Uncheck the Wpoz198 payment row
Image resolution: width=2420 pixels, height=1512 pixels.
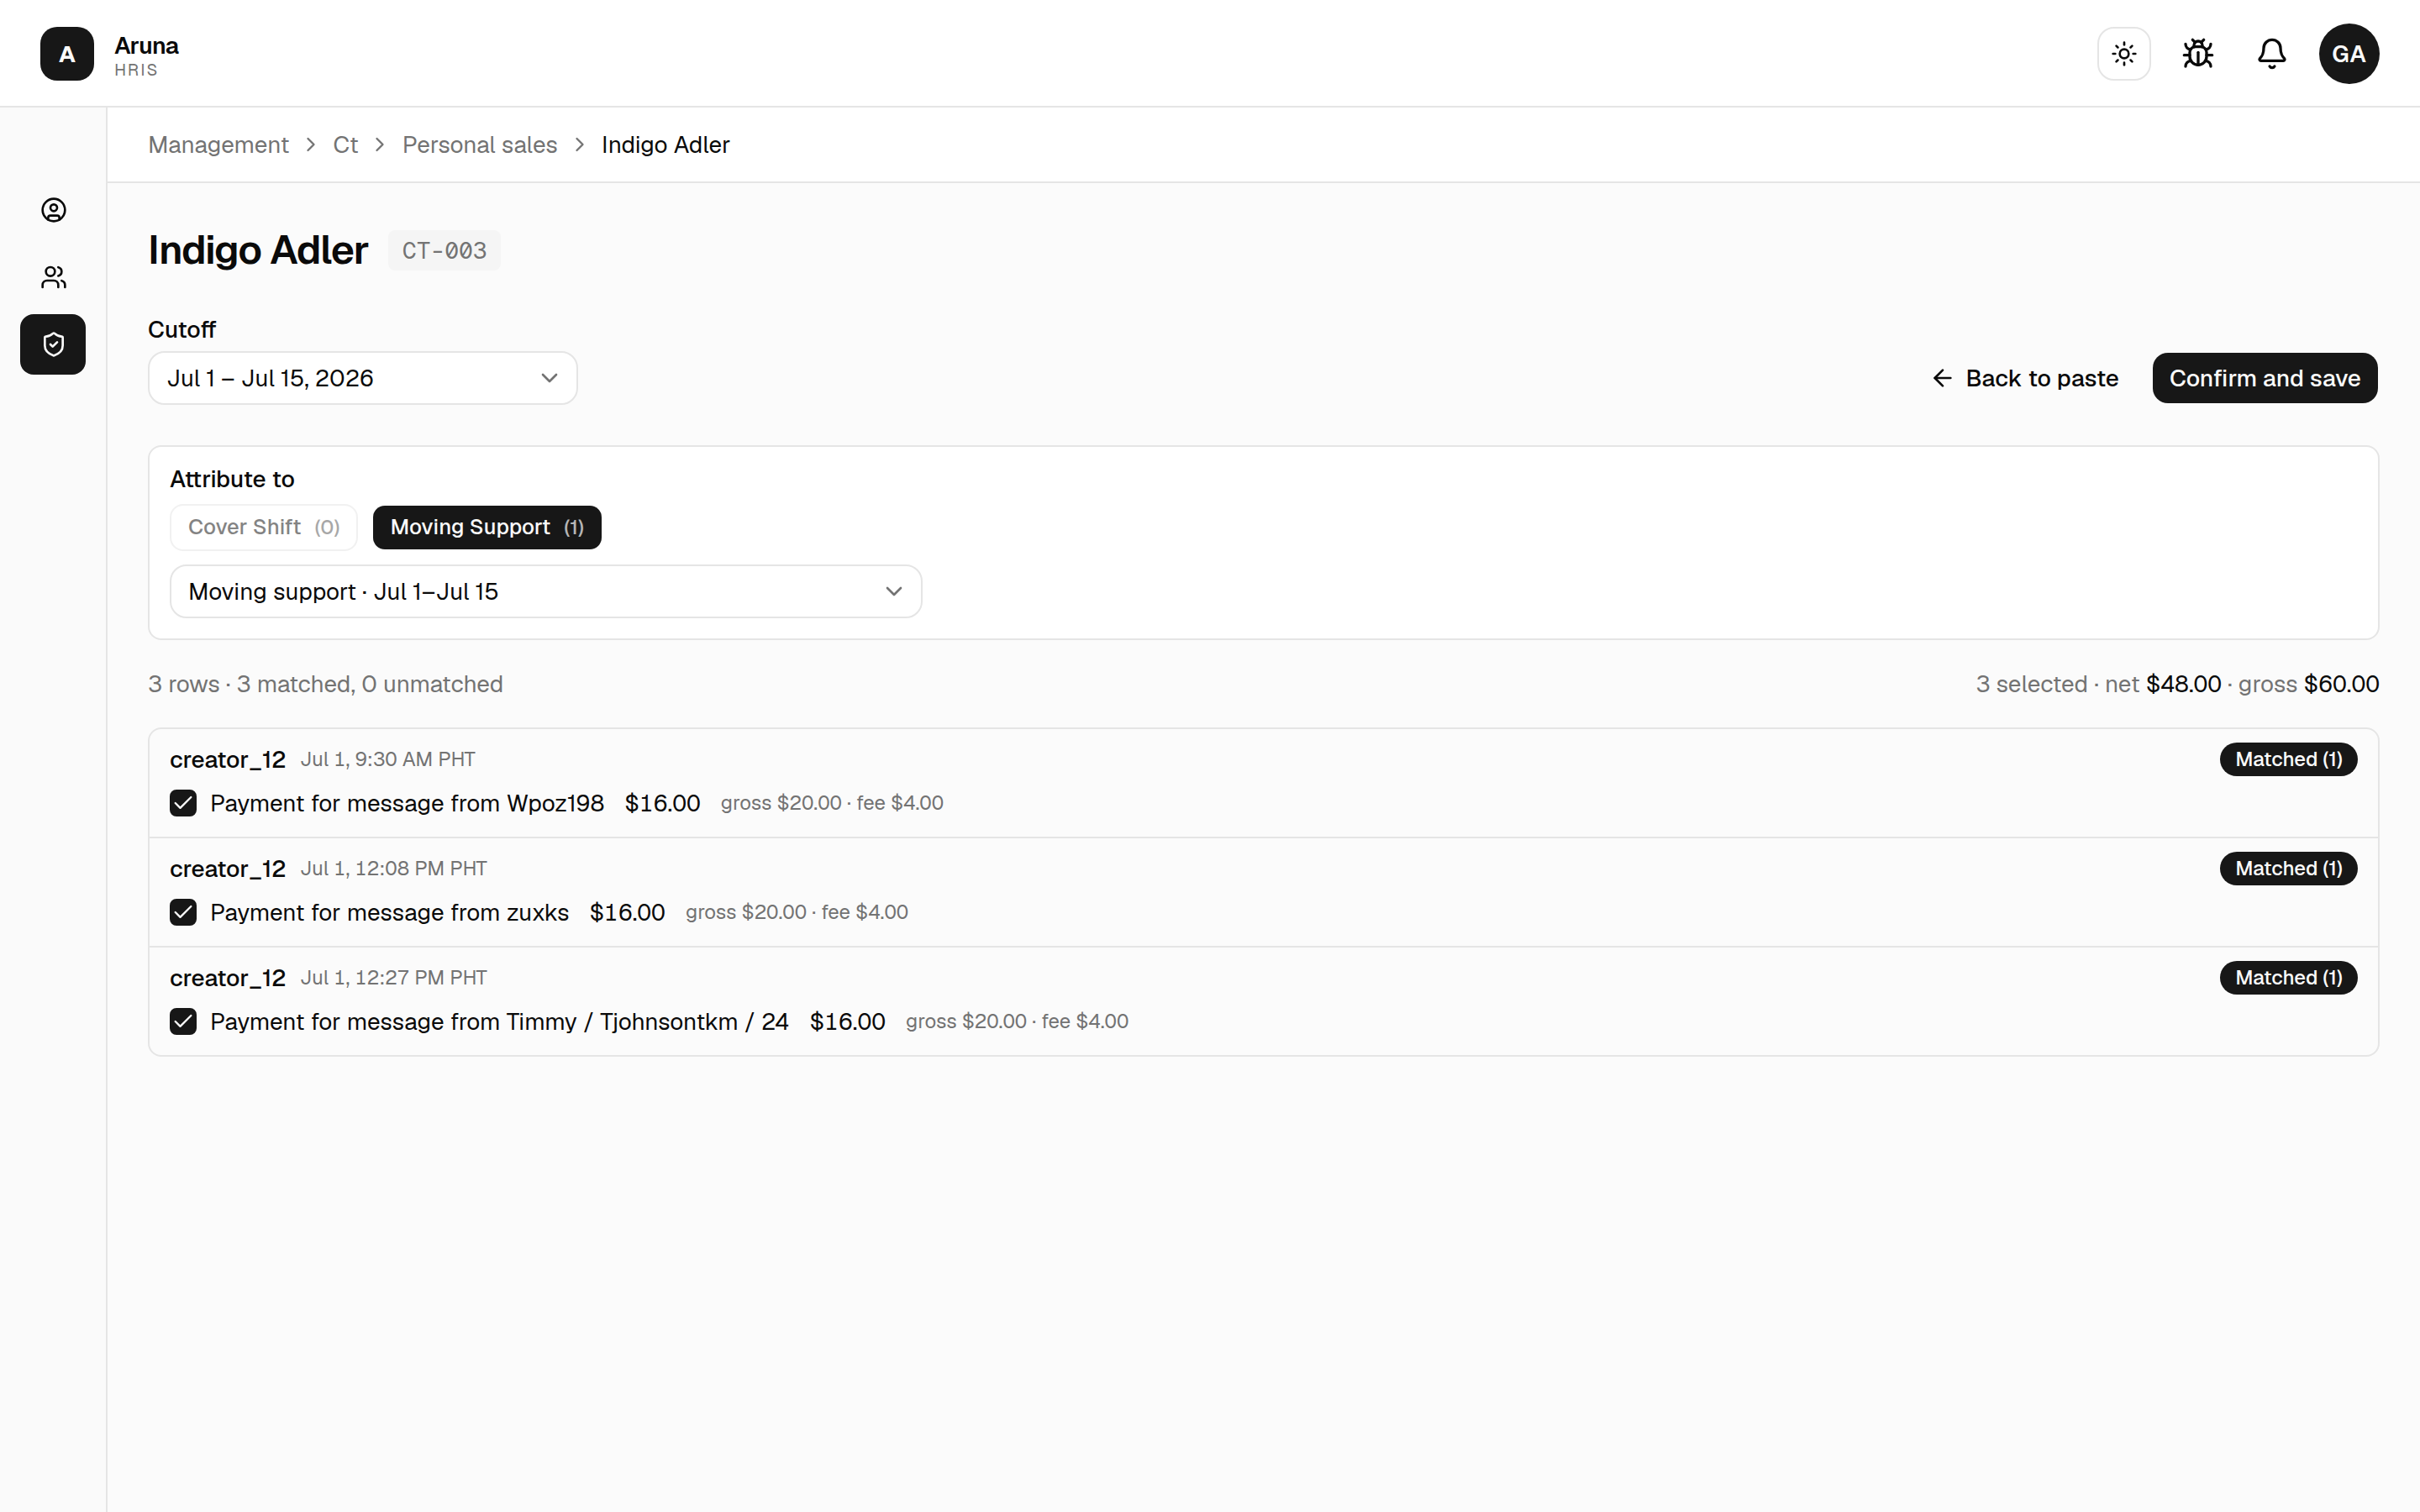point(183,803)
